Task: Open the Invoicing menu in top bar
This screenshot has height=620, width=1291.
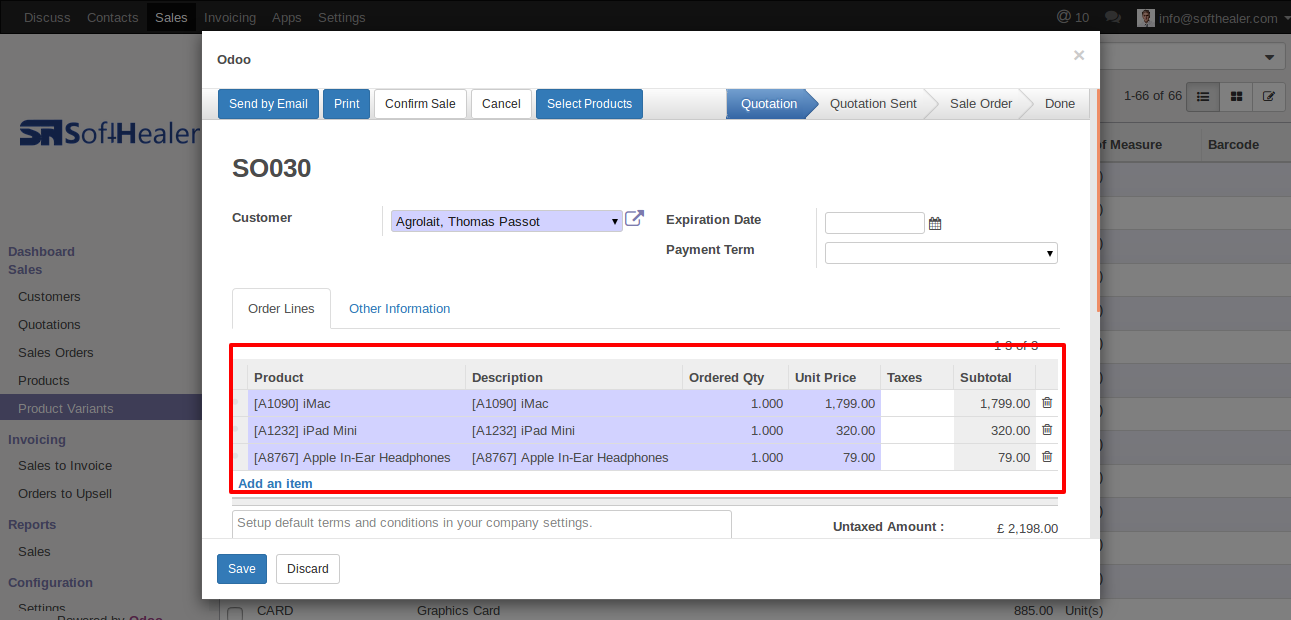Action: tap(230, 17)
